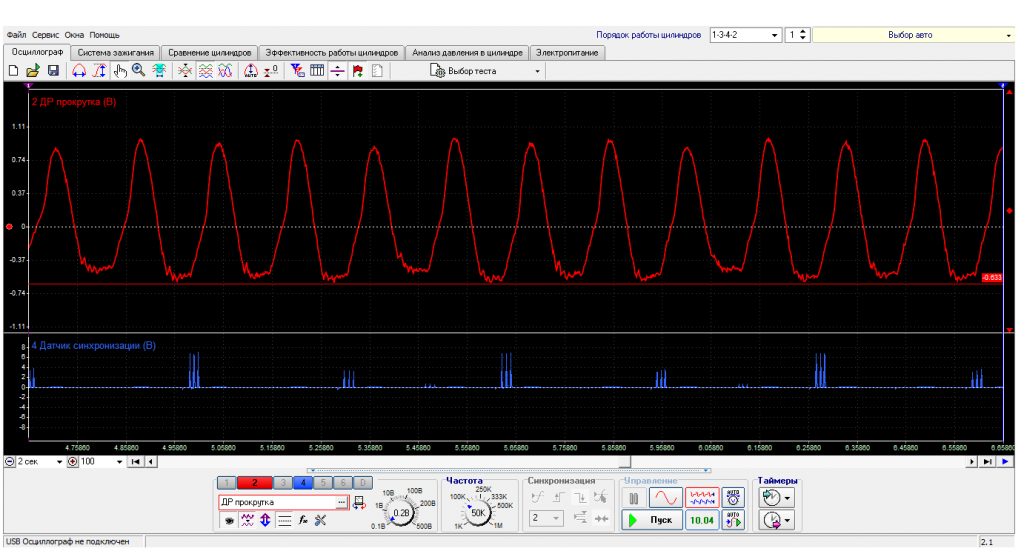
Task: Switch to Электропитание tab
Action: pos(567,53)
